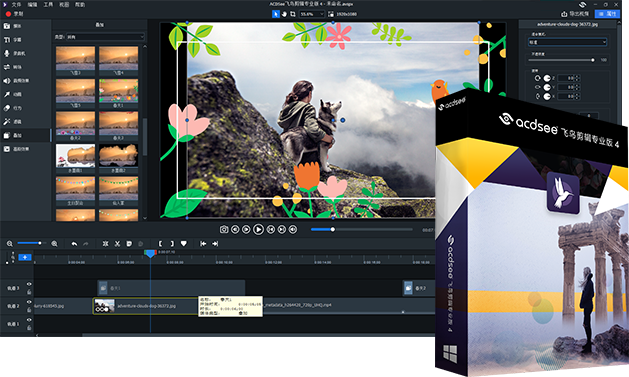Play the preview with the Play button
Viewport: 629px width, 377px height.
point(258,229)
